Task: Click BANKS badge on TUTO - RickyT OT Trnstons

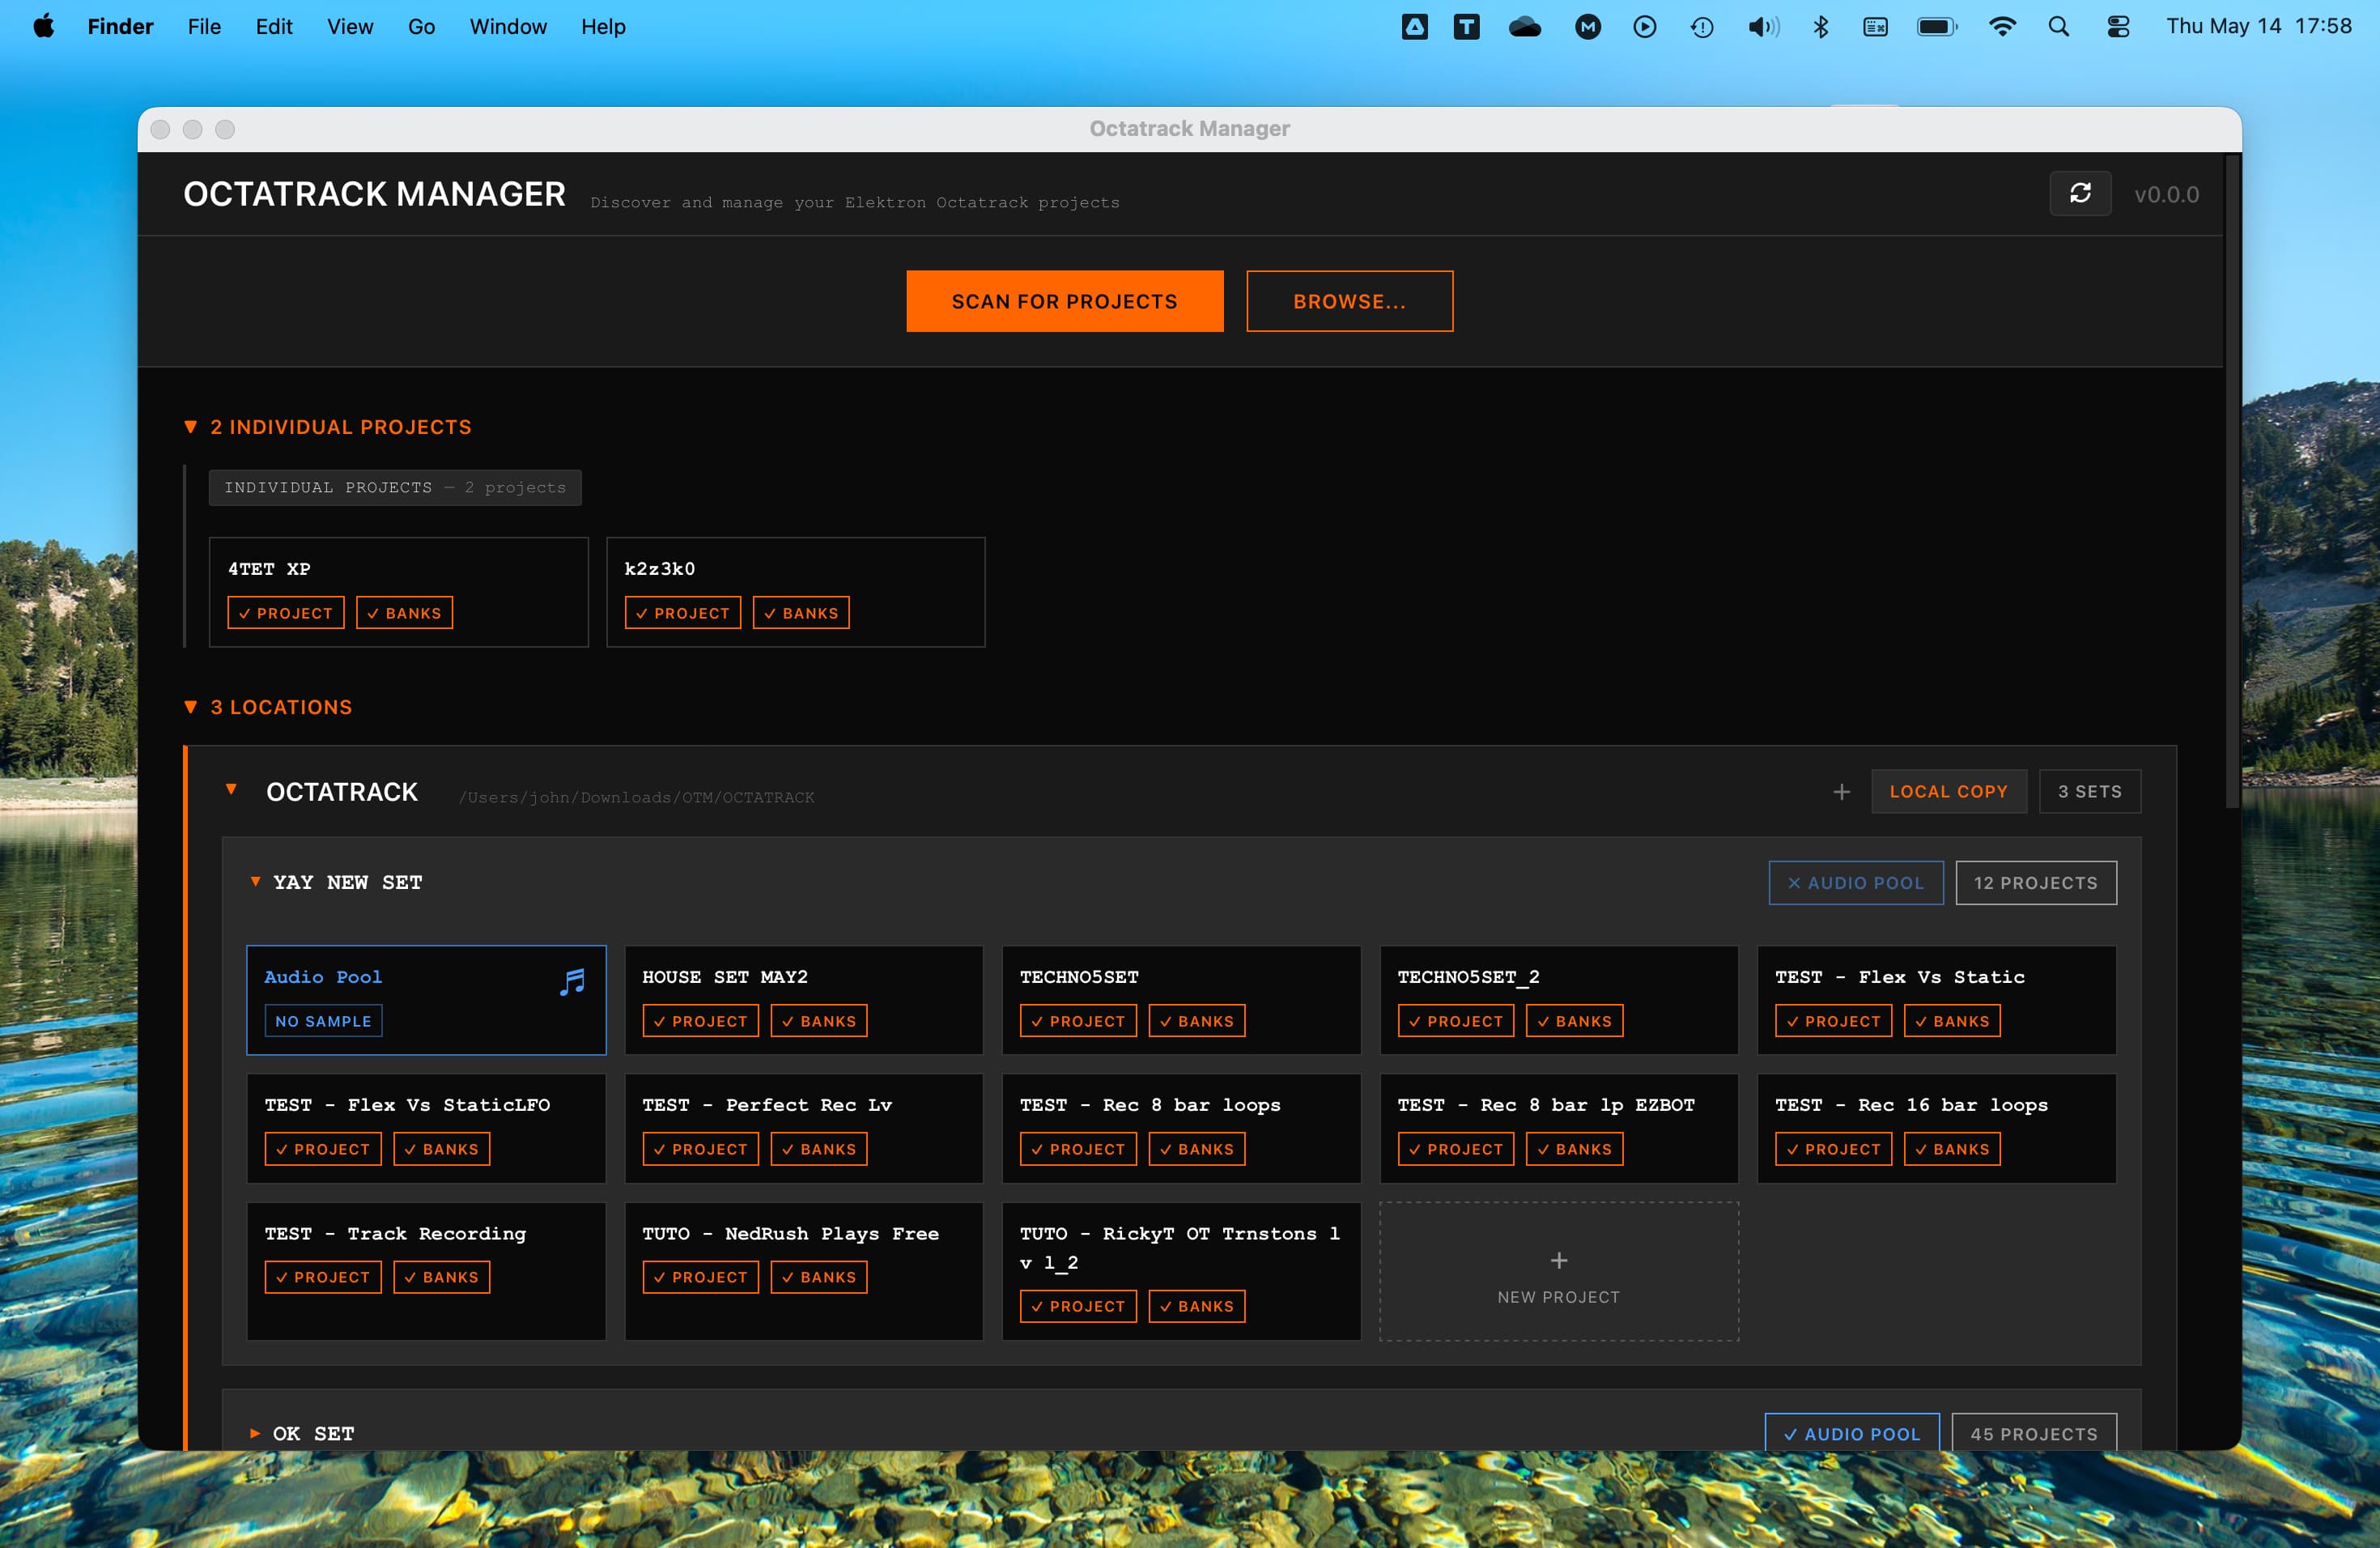Action: click(1197, 1306)
